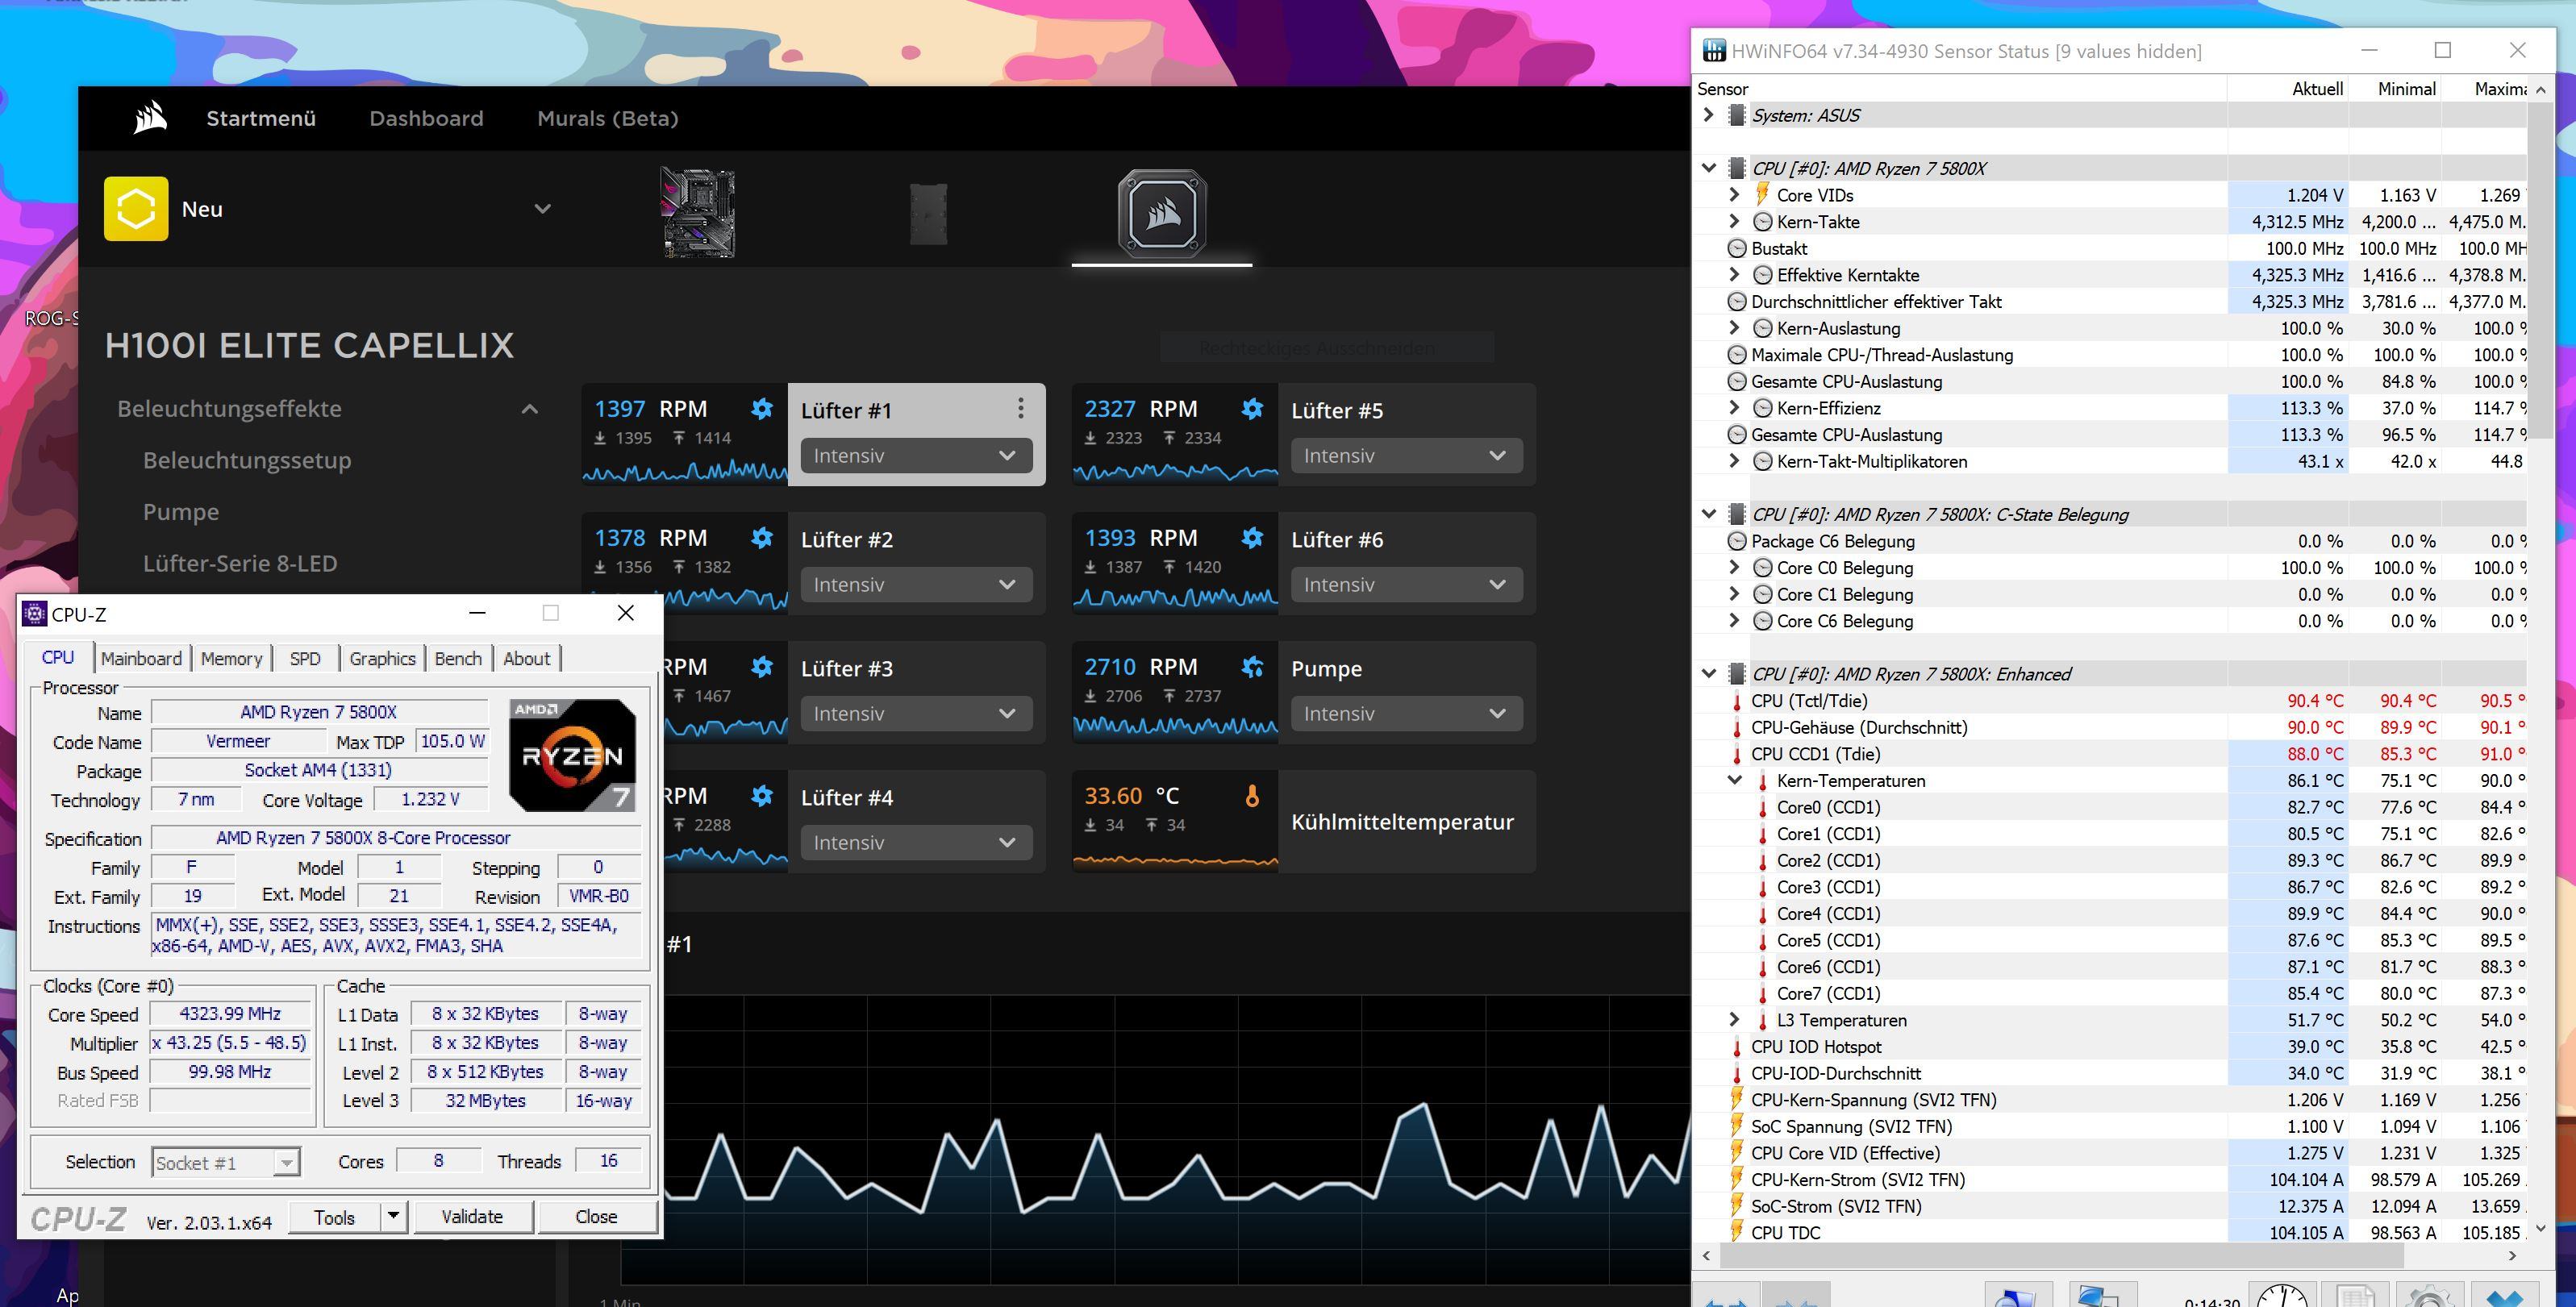Select the CPU (Tctl/Tdie) sensor row
Screen dimensions: 2576x1307
(x=2110, y=700)
